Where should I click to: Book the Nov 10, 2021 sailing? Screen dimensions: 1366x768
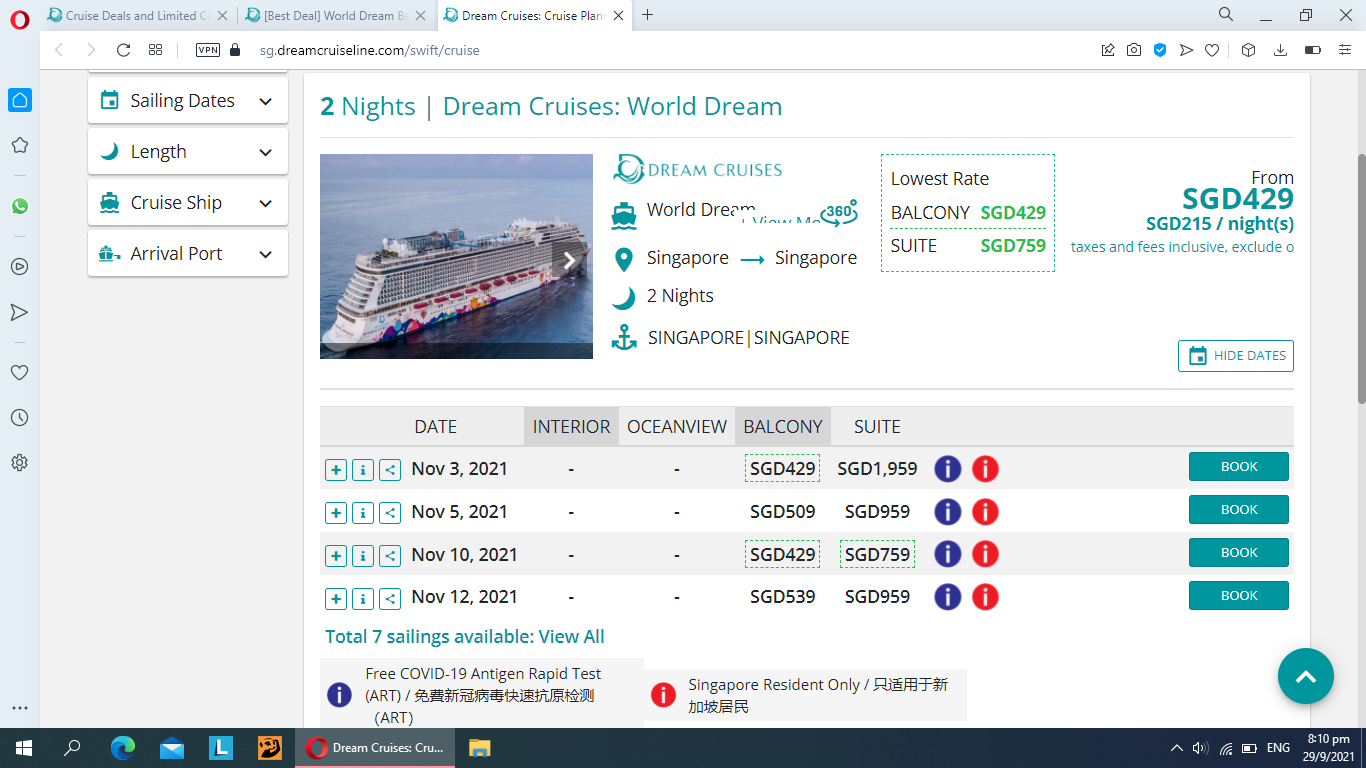(1239, 553)
